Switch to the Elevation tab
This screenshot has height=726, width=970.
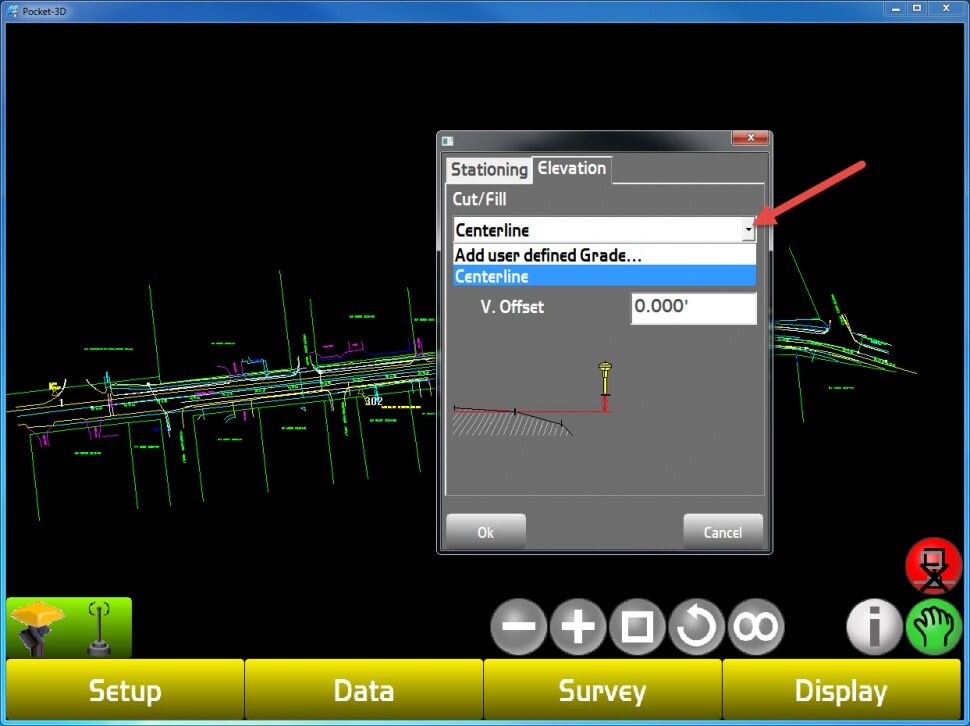pos(572,169)
